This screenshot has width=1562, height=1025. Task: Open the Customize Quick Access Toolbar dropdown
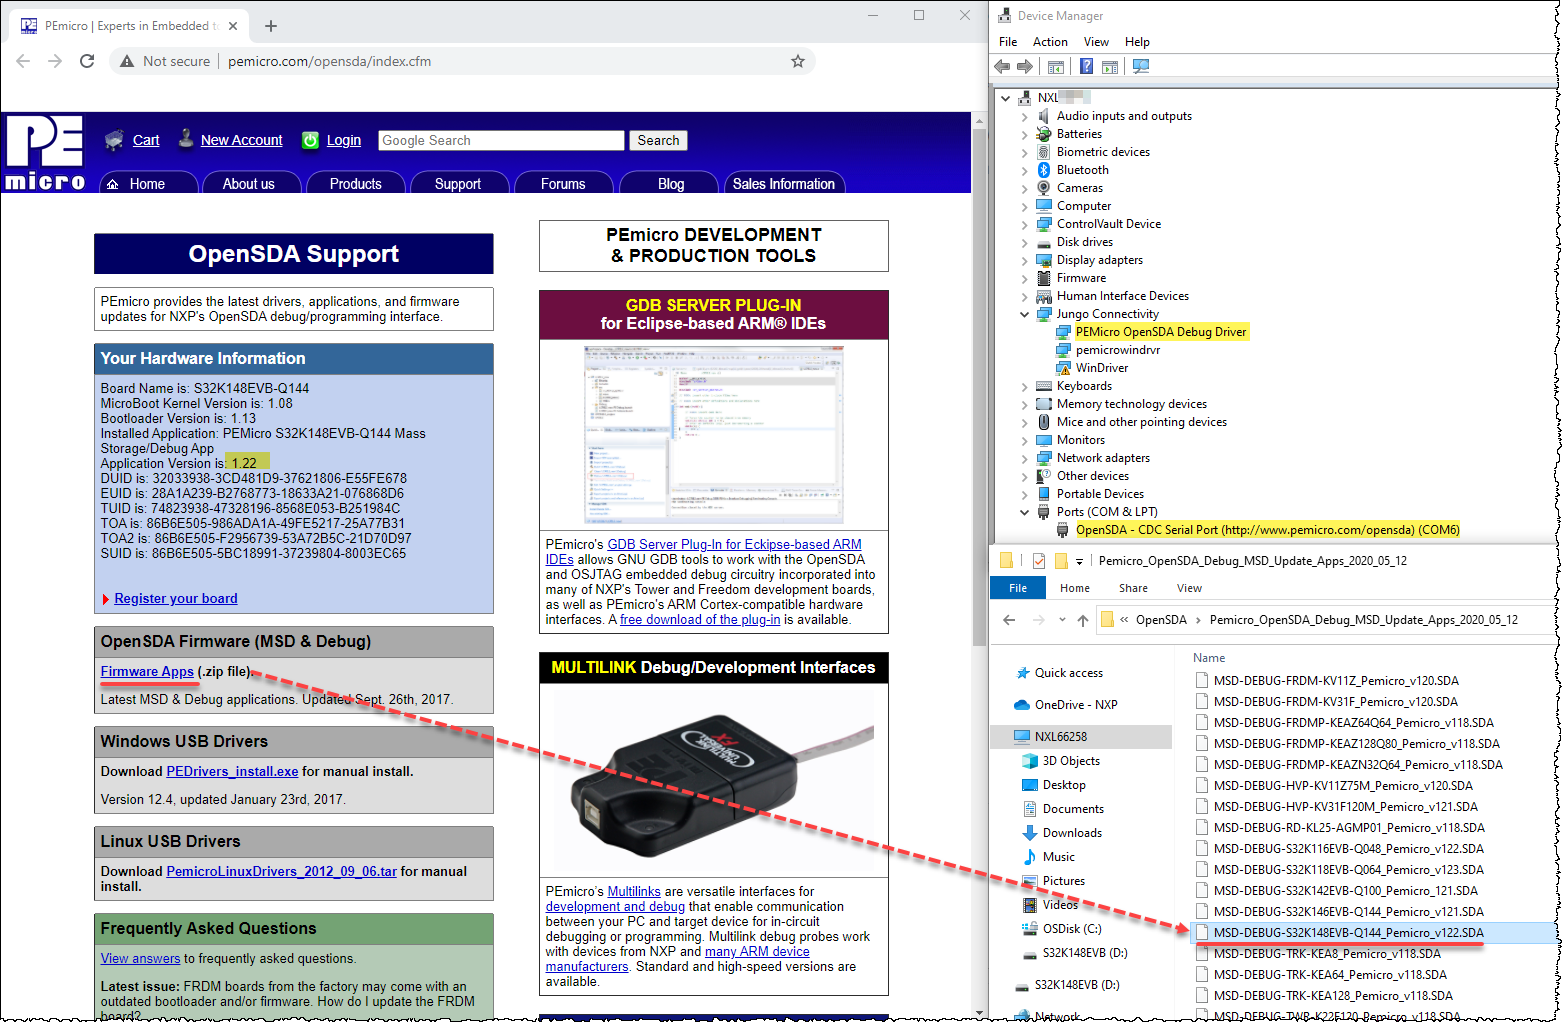[1079, 560]
